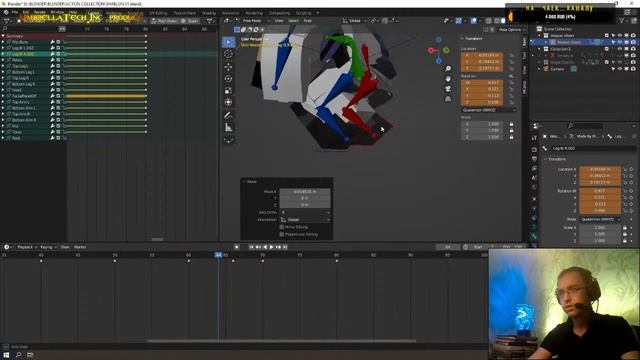Click the Location X field in the sidebar
The width and height of the screenshot is (640, 360).
pyautogui.click(x=482, y=55)
